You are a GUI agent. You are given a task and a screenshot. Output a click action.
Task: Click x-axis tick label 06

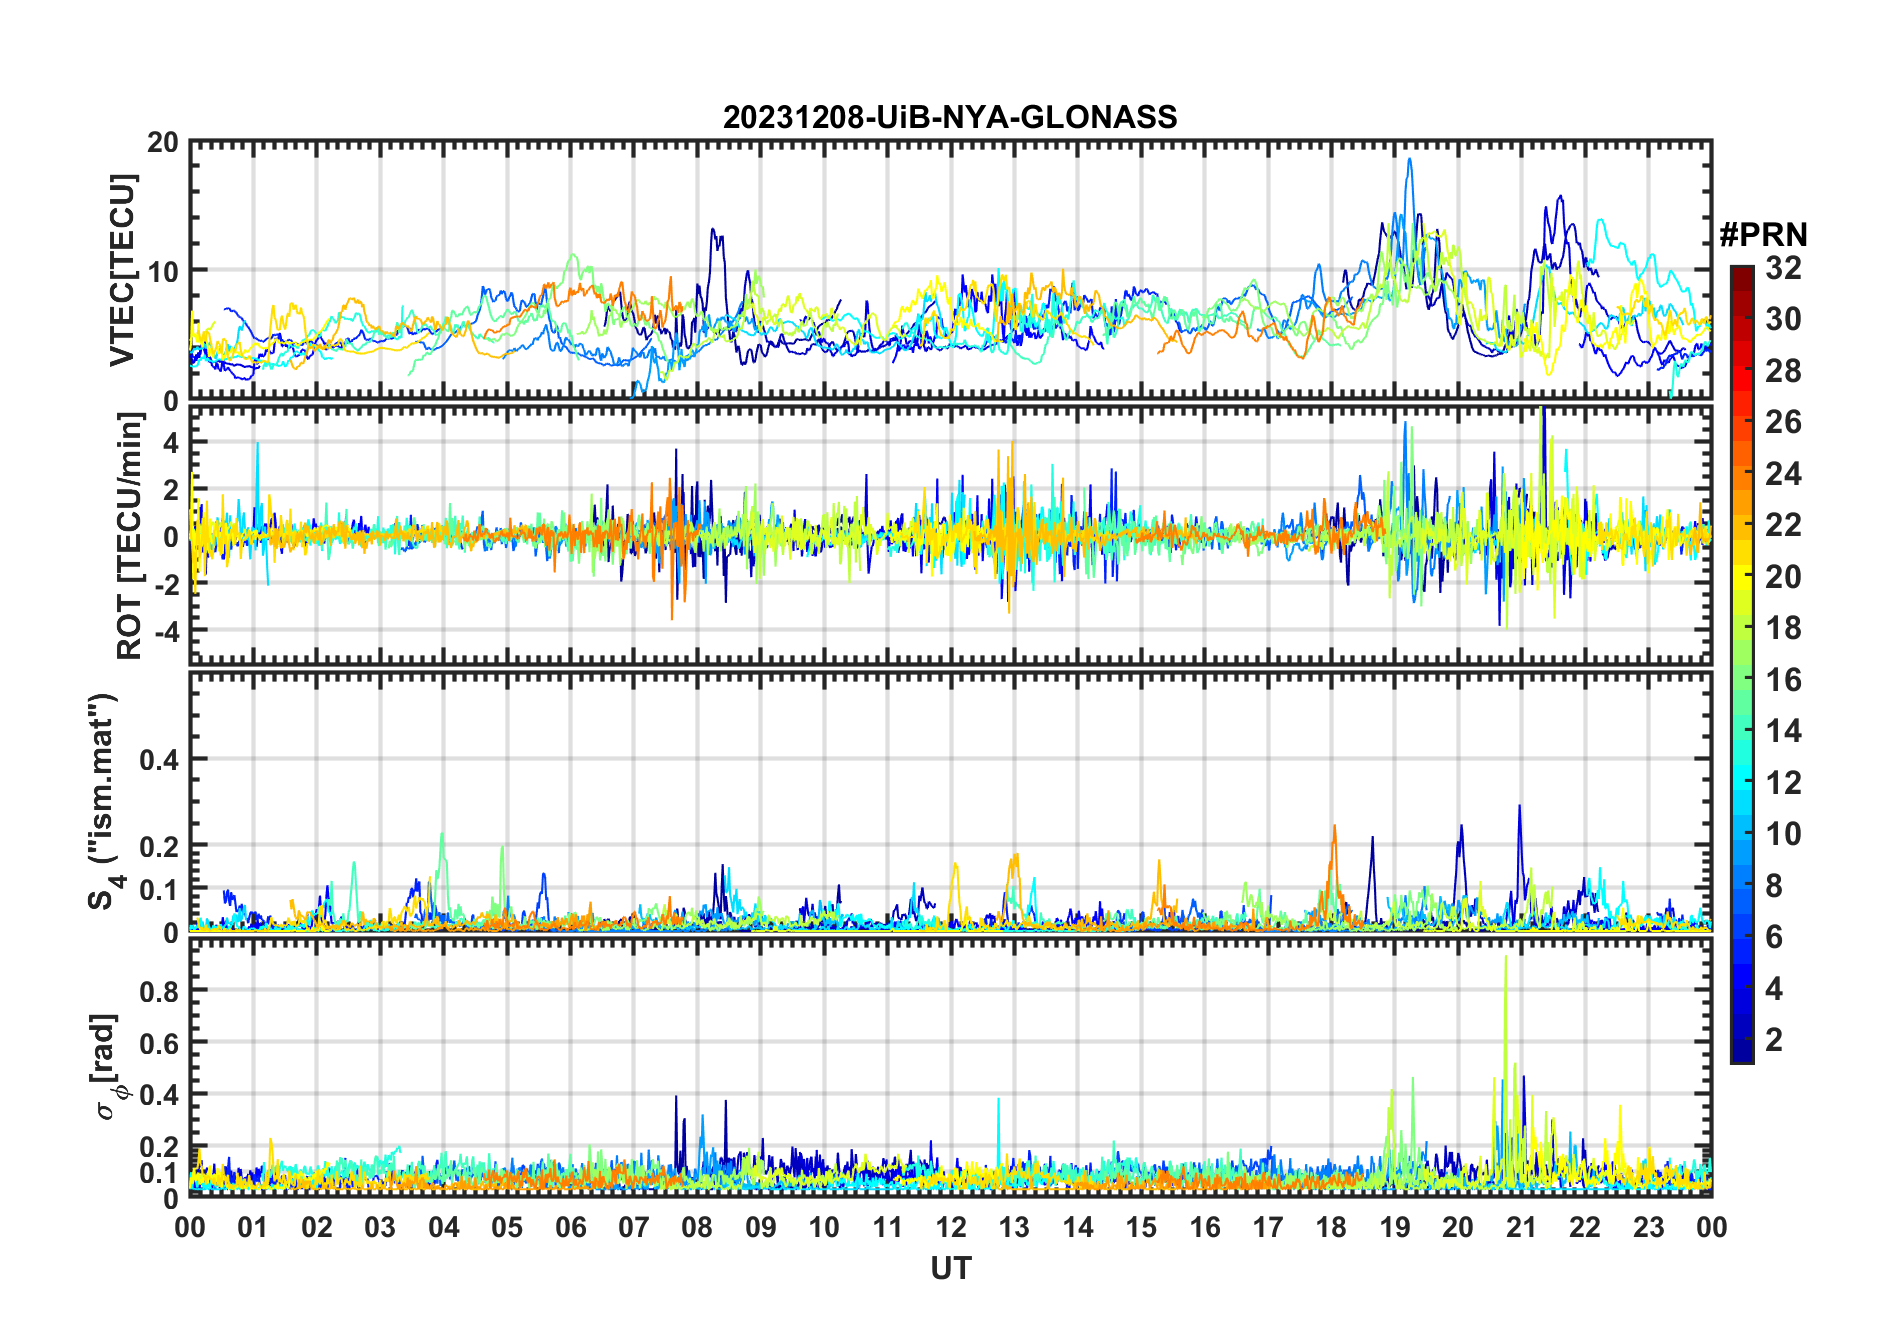pos(570,1227)
